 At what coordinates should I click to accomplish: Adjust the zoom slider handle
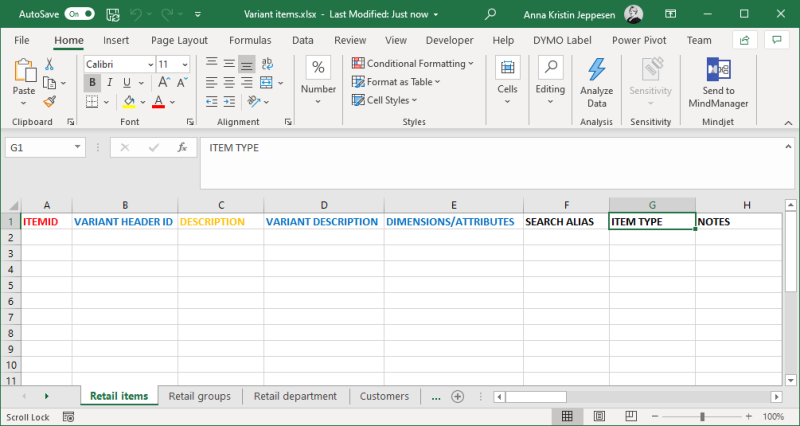tap(703, 417)
